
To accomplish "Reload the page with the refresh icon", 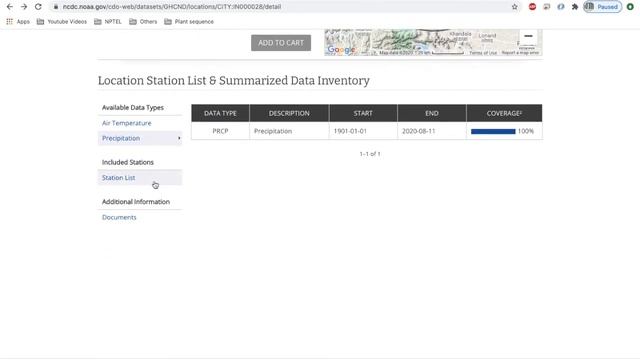I will click(38, 7).
